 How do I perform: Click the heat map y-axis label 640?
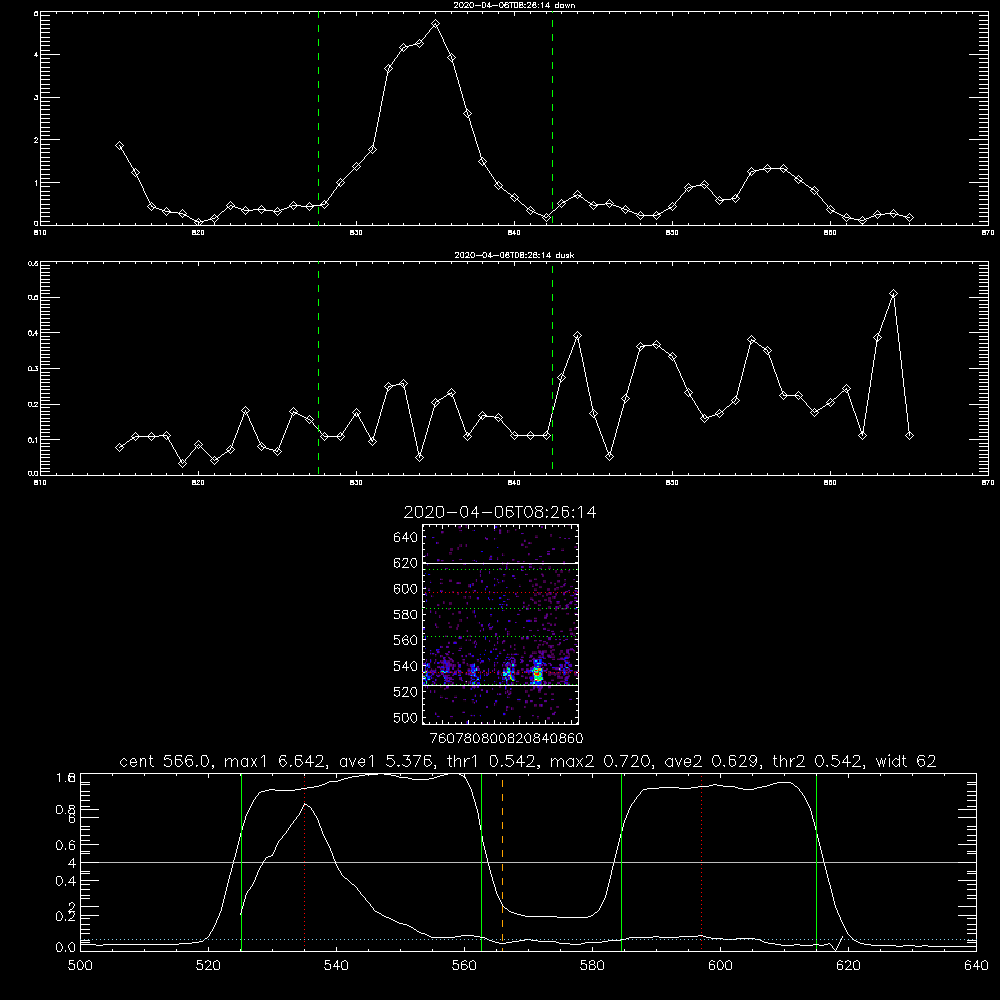[x=406, y=538]
